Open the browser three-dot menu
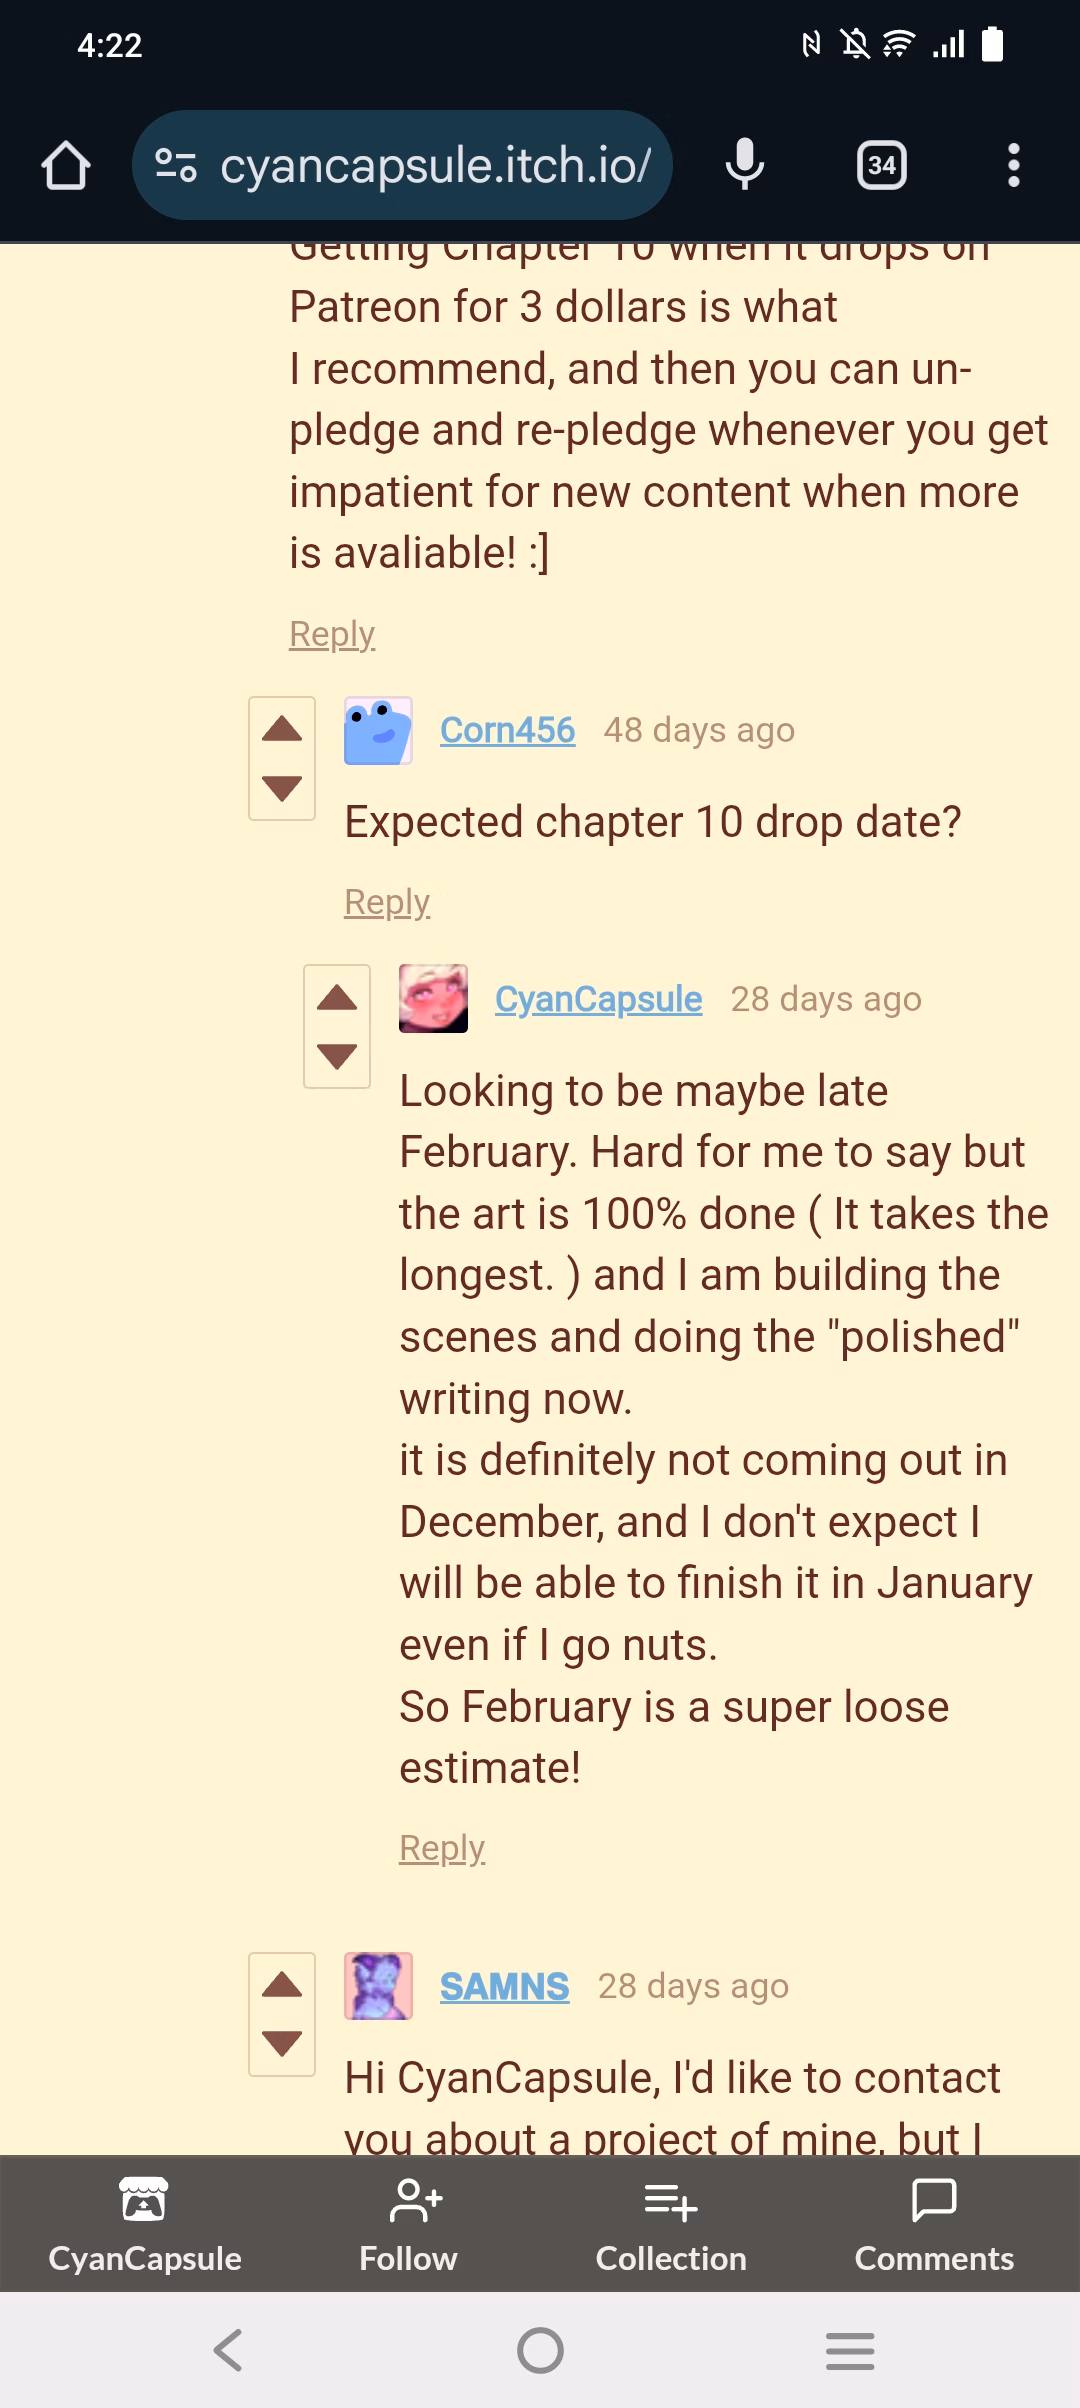Image resolution: width=1080 pixels, height=2408 pixels. (1014, 165)
